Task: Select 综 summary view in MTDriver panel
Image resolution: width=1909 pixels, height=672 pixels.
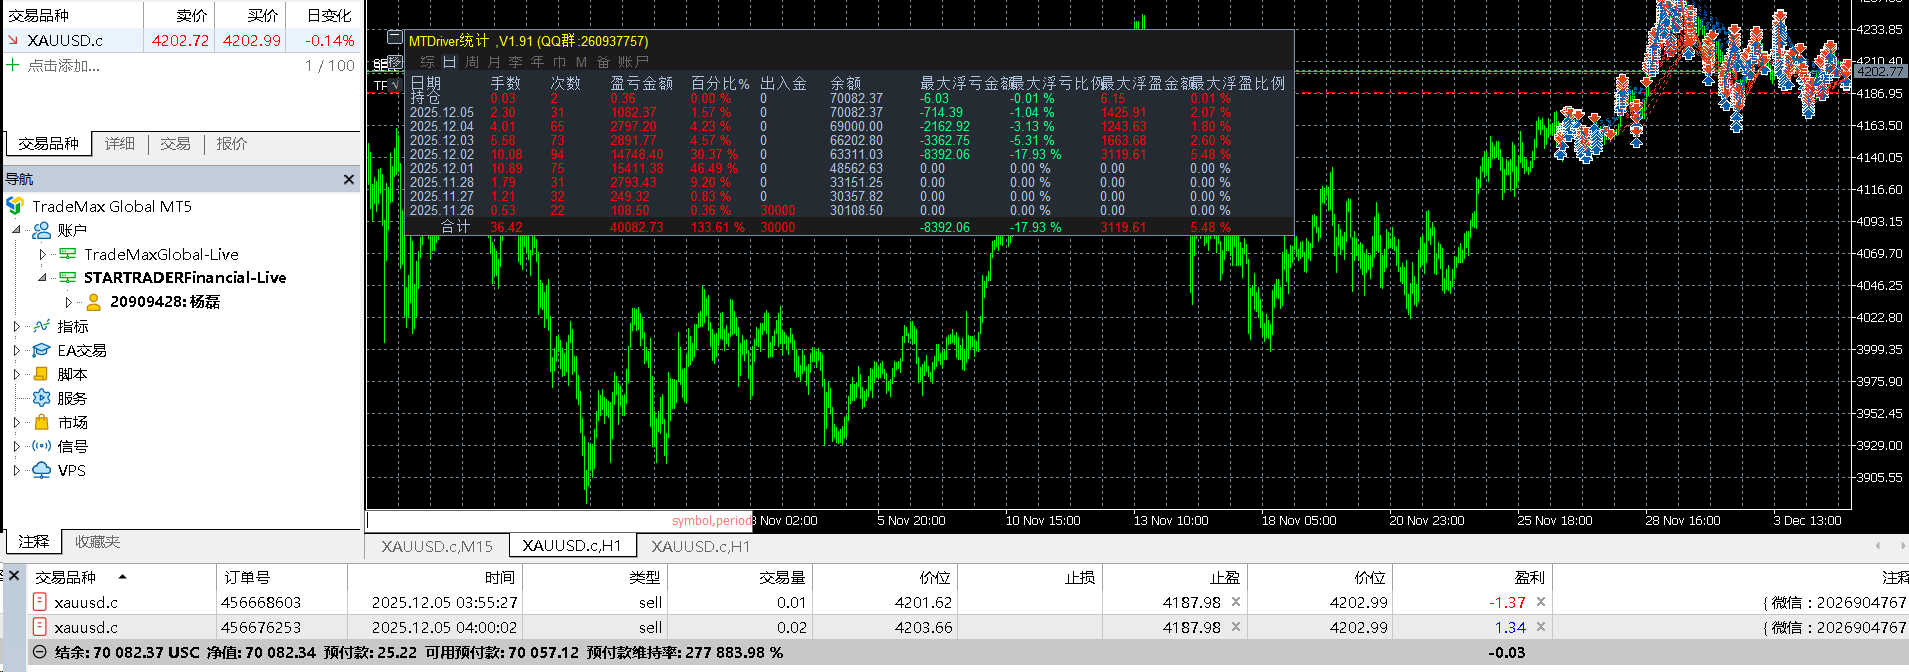Action: 427,62
